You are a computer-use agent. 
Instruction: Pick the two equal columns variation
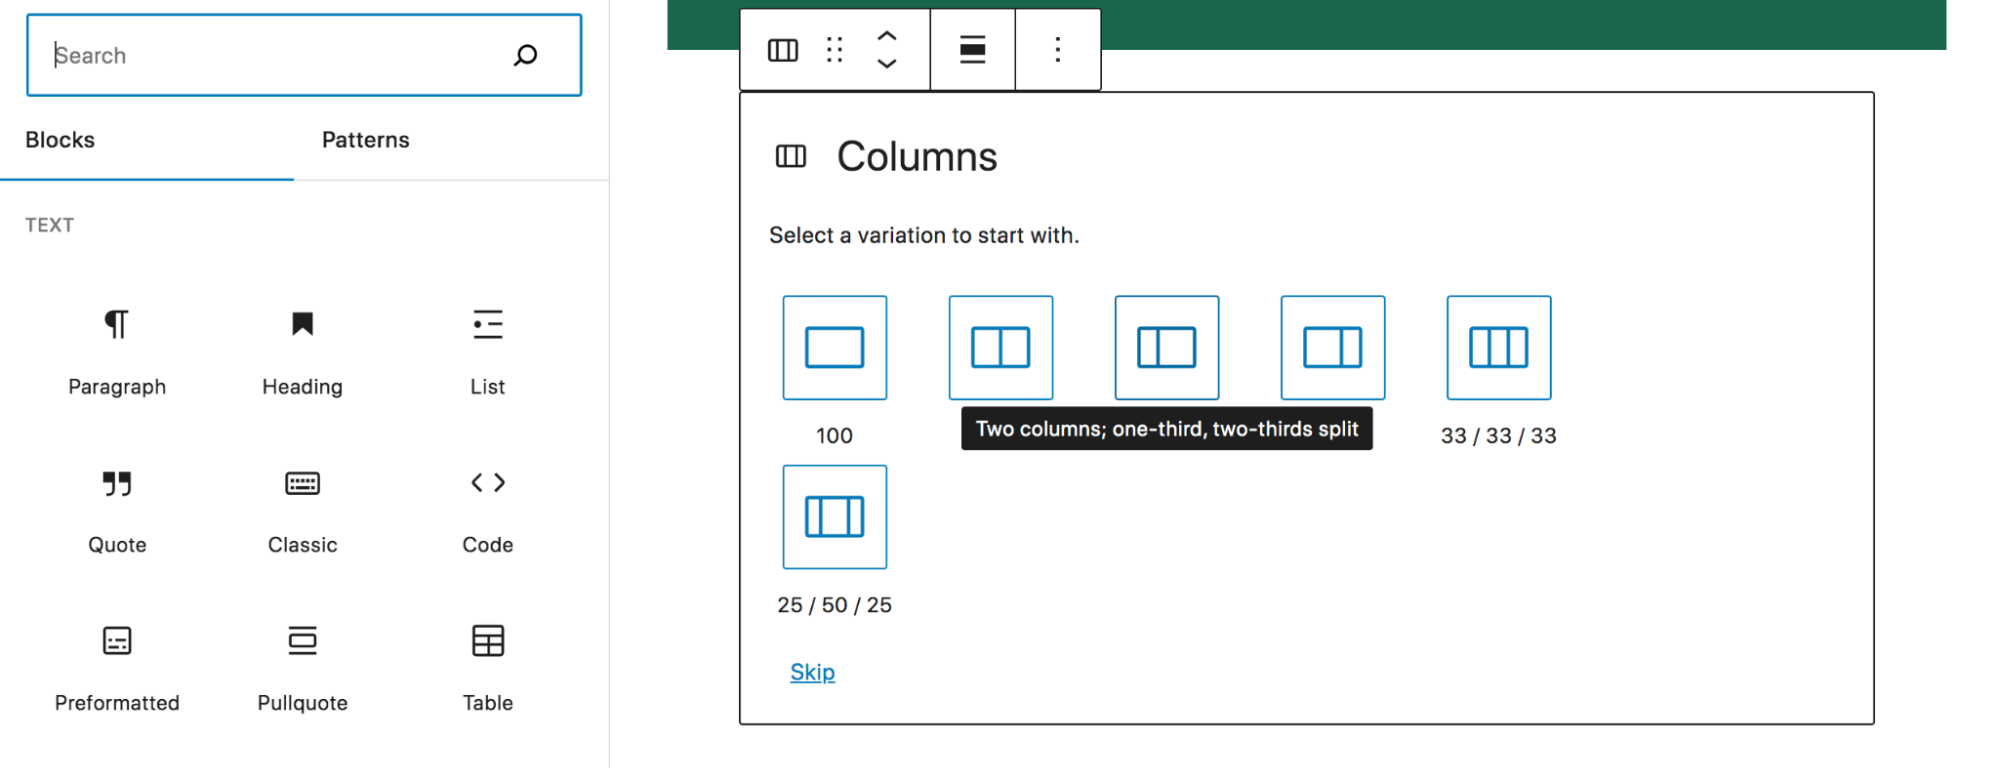tap(1000, 348)
